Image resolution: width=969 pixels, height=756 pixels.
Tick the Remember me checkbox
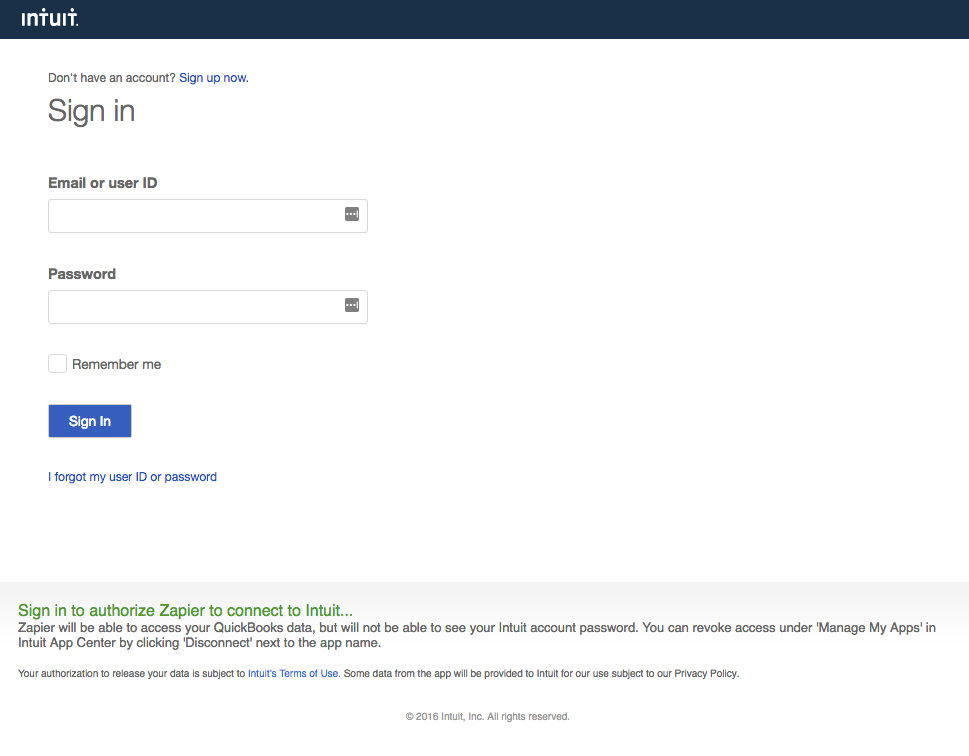pos(57,363)
